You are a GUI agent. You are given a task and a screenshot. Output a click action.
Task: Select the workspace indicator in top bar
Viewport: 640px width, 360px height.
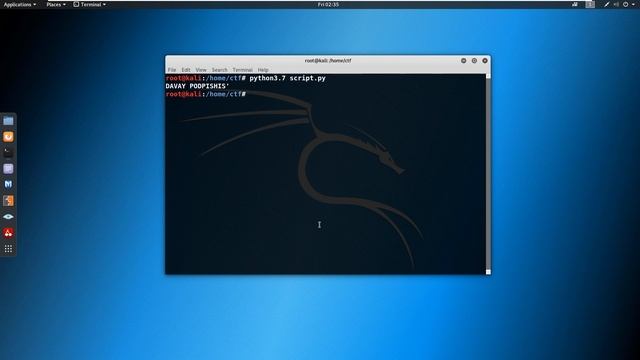click(x=590, y=4)
